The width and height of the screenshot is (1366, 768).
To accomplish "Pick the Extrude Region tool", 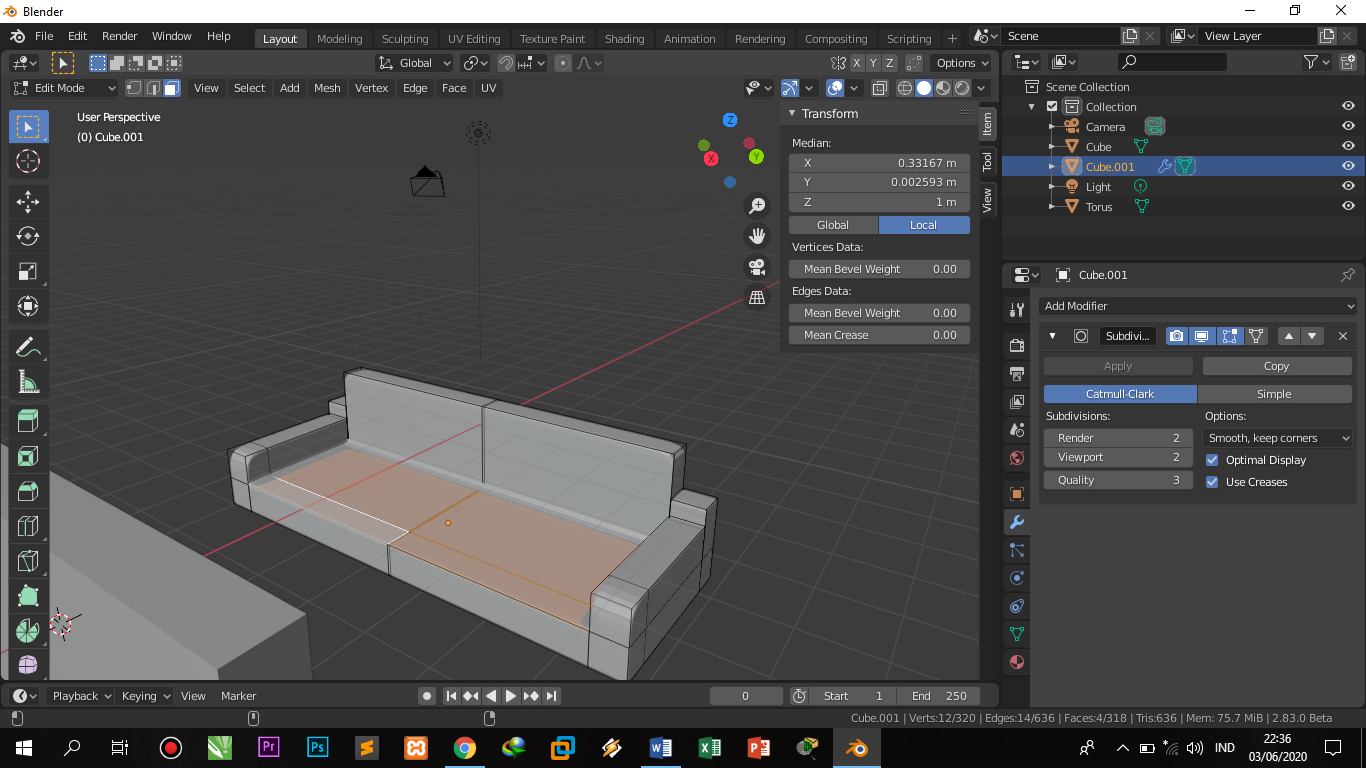I will click(x=28, y=421).
